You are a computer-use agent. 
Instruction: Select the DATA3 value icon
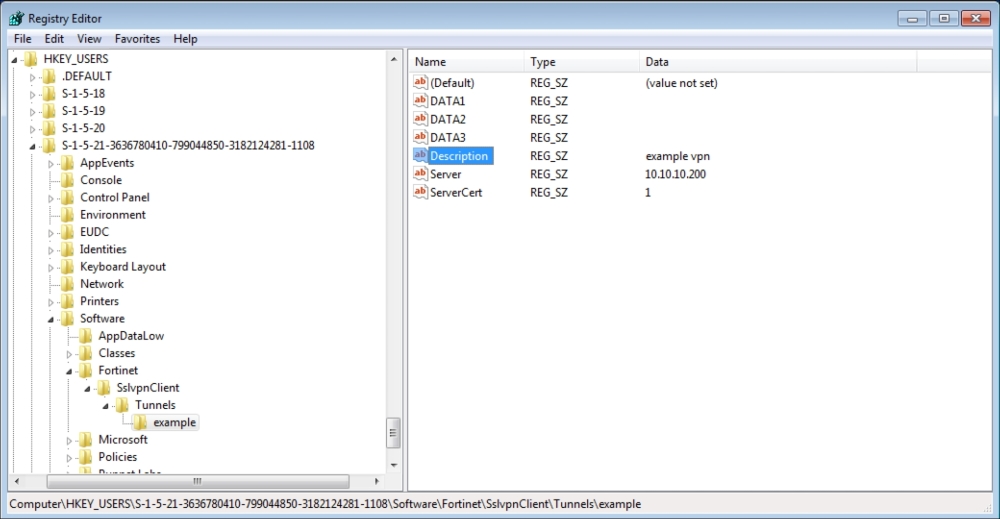[x=420, y=137]
